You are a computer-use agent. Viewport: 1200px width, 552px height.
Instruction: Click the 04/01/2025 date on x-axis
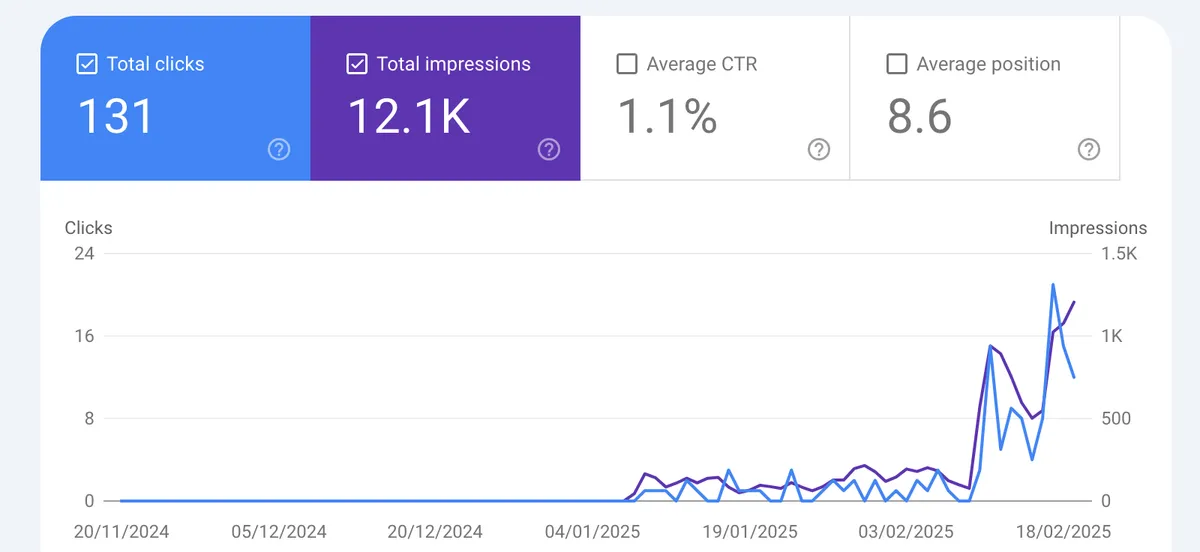(x=592, y=531)
